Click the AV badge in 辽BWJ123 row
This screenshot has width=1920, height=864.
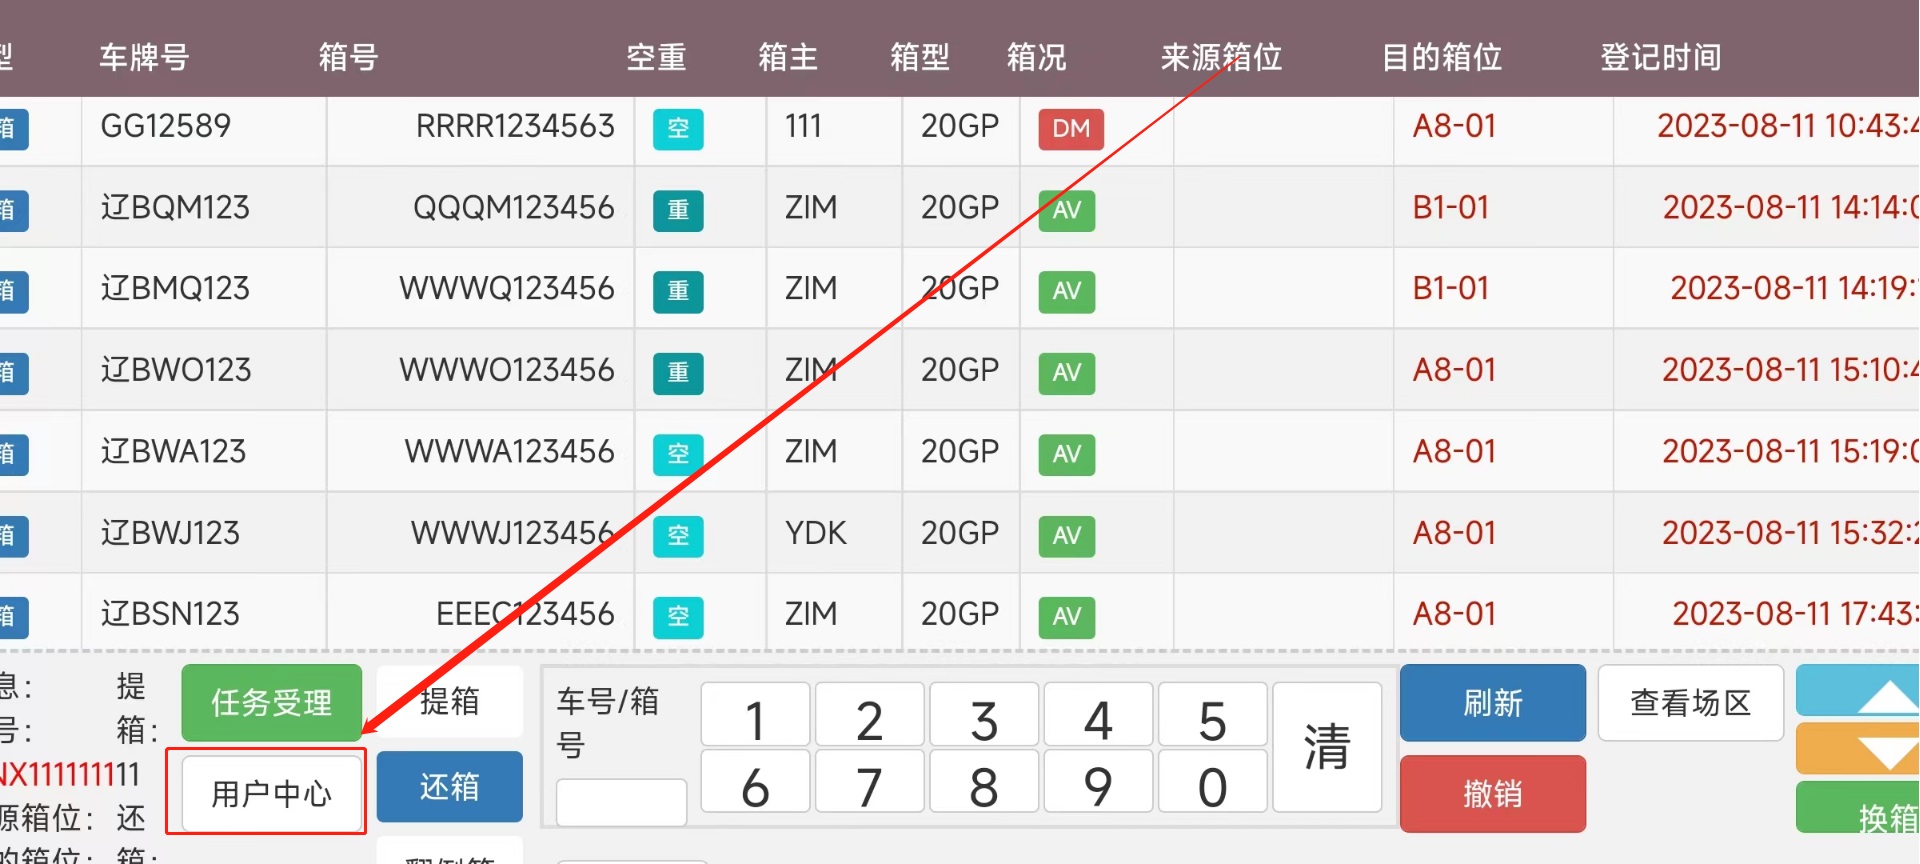click(x=1066, y=536)
